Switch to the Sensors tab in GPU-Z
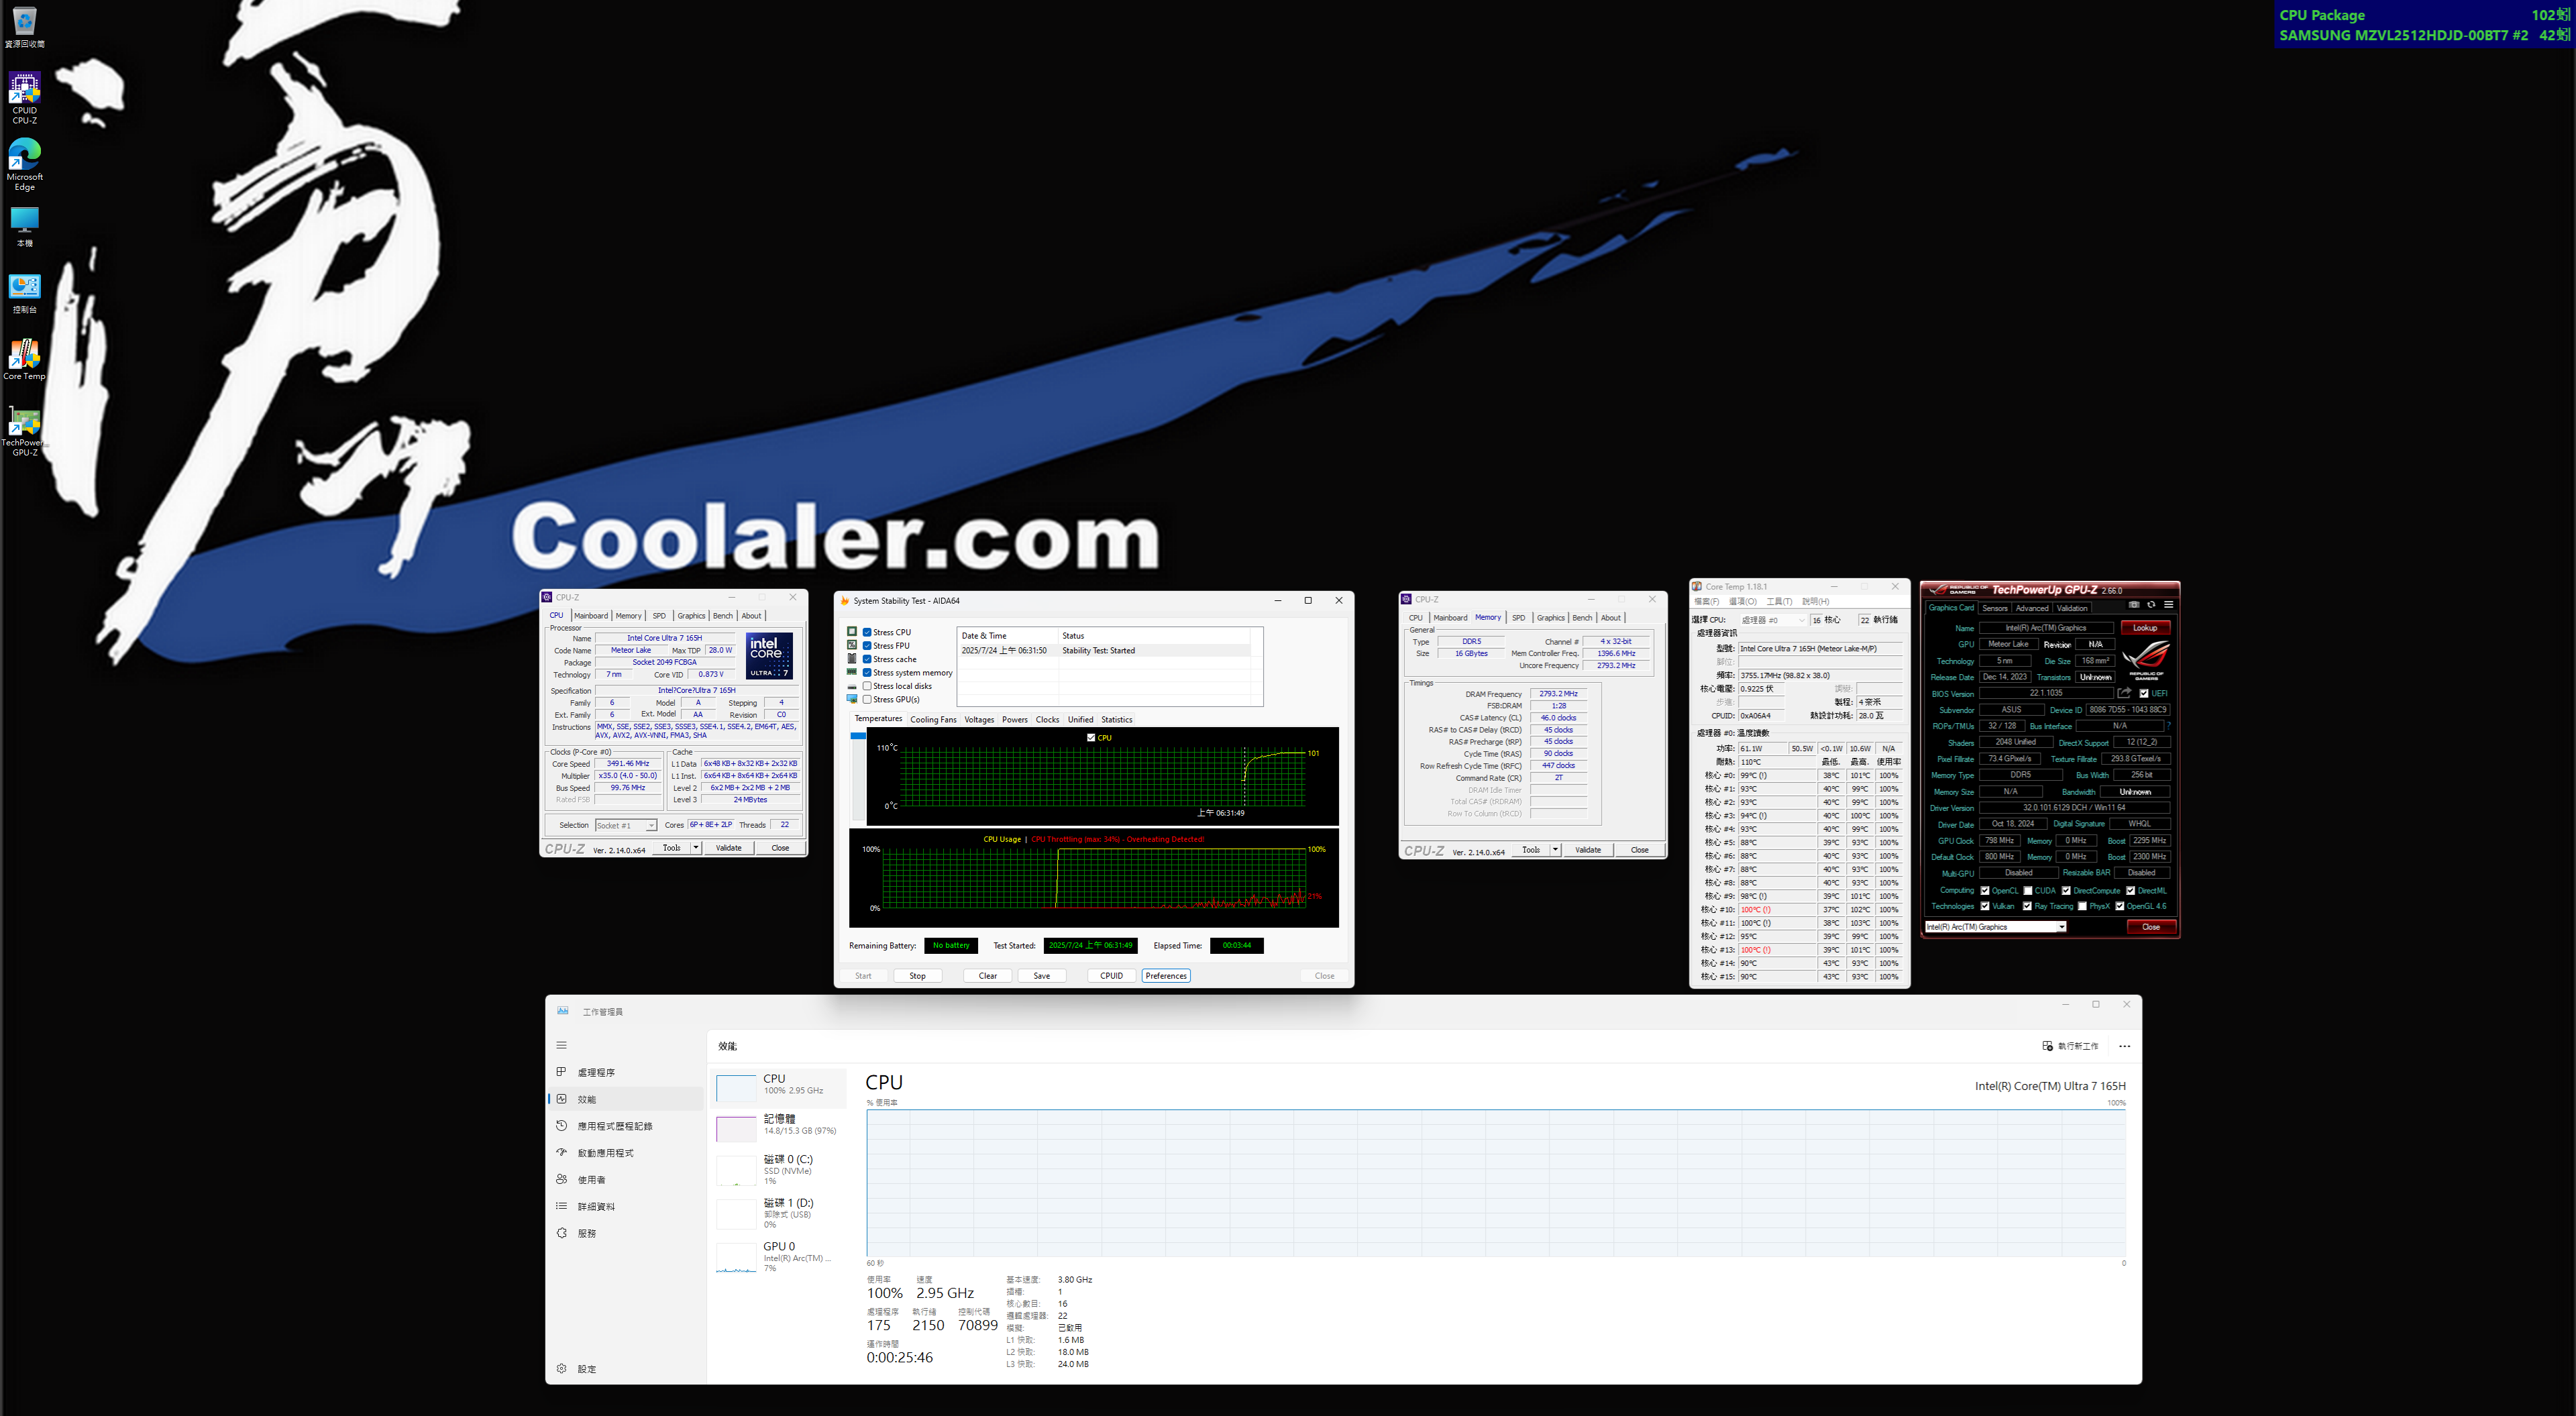Image resolution: width=2576 pixels, height=1416 pixels. (1994, 608)
